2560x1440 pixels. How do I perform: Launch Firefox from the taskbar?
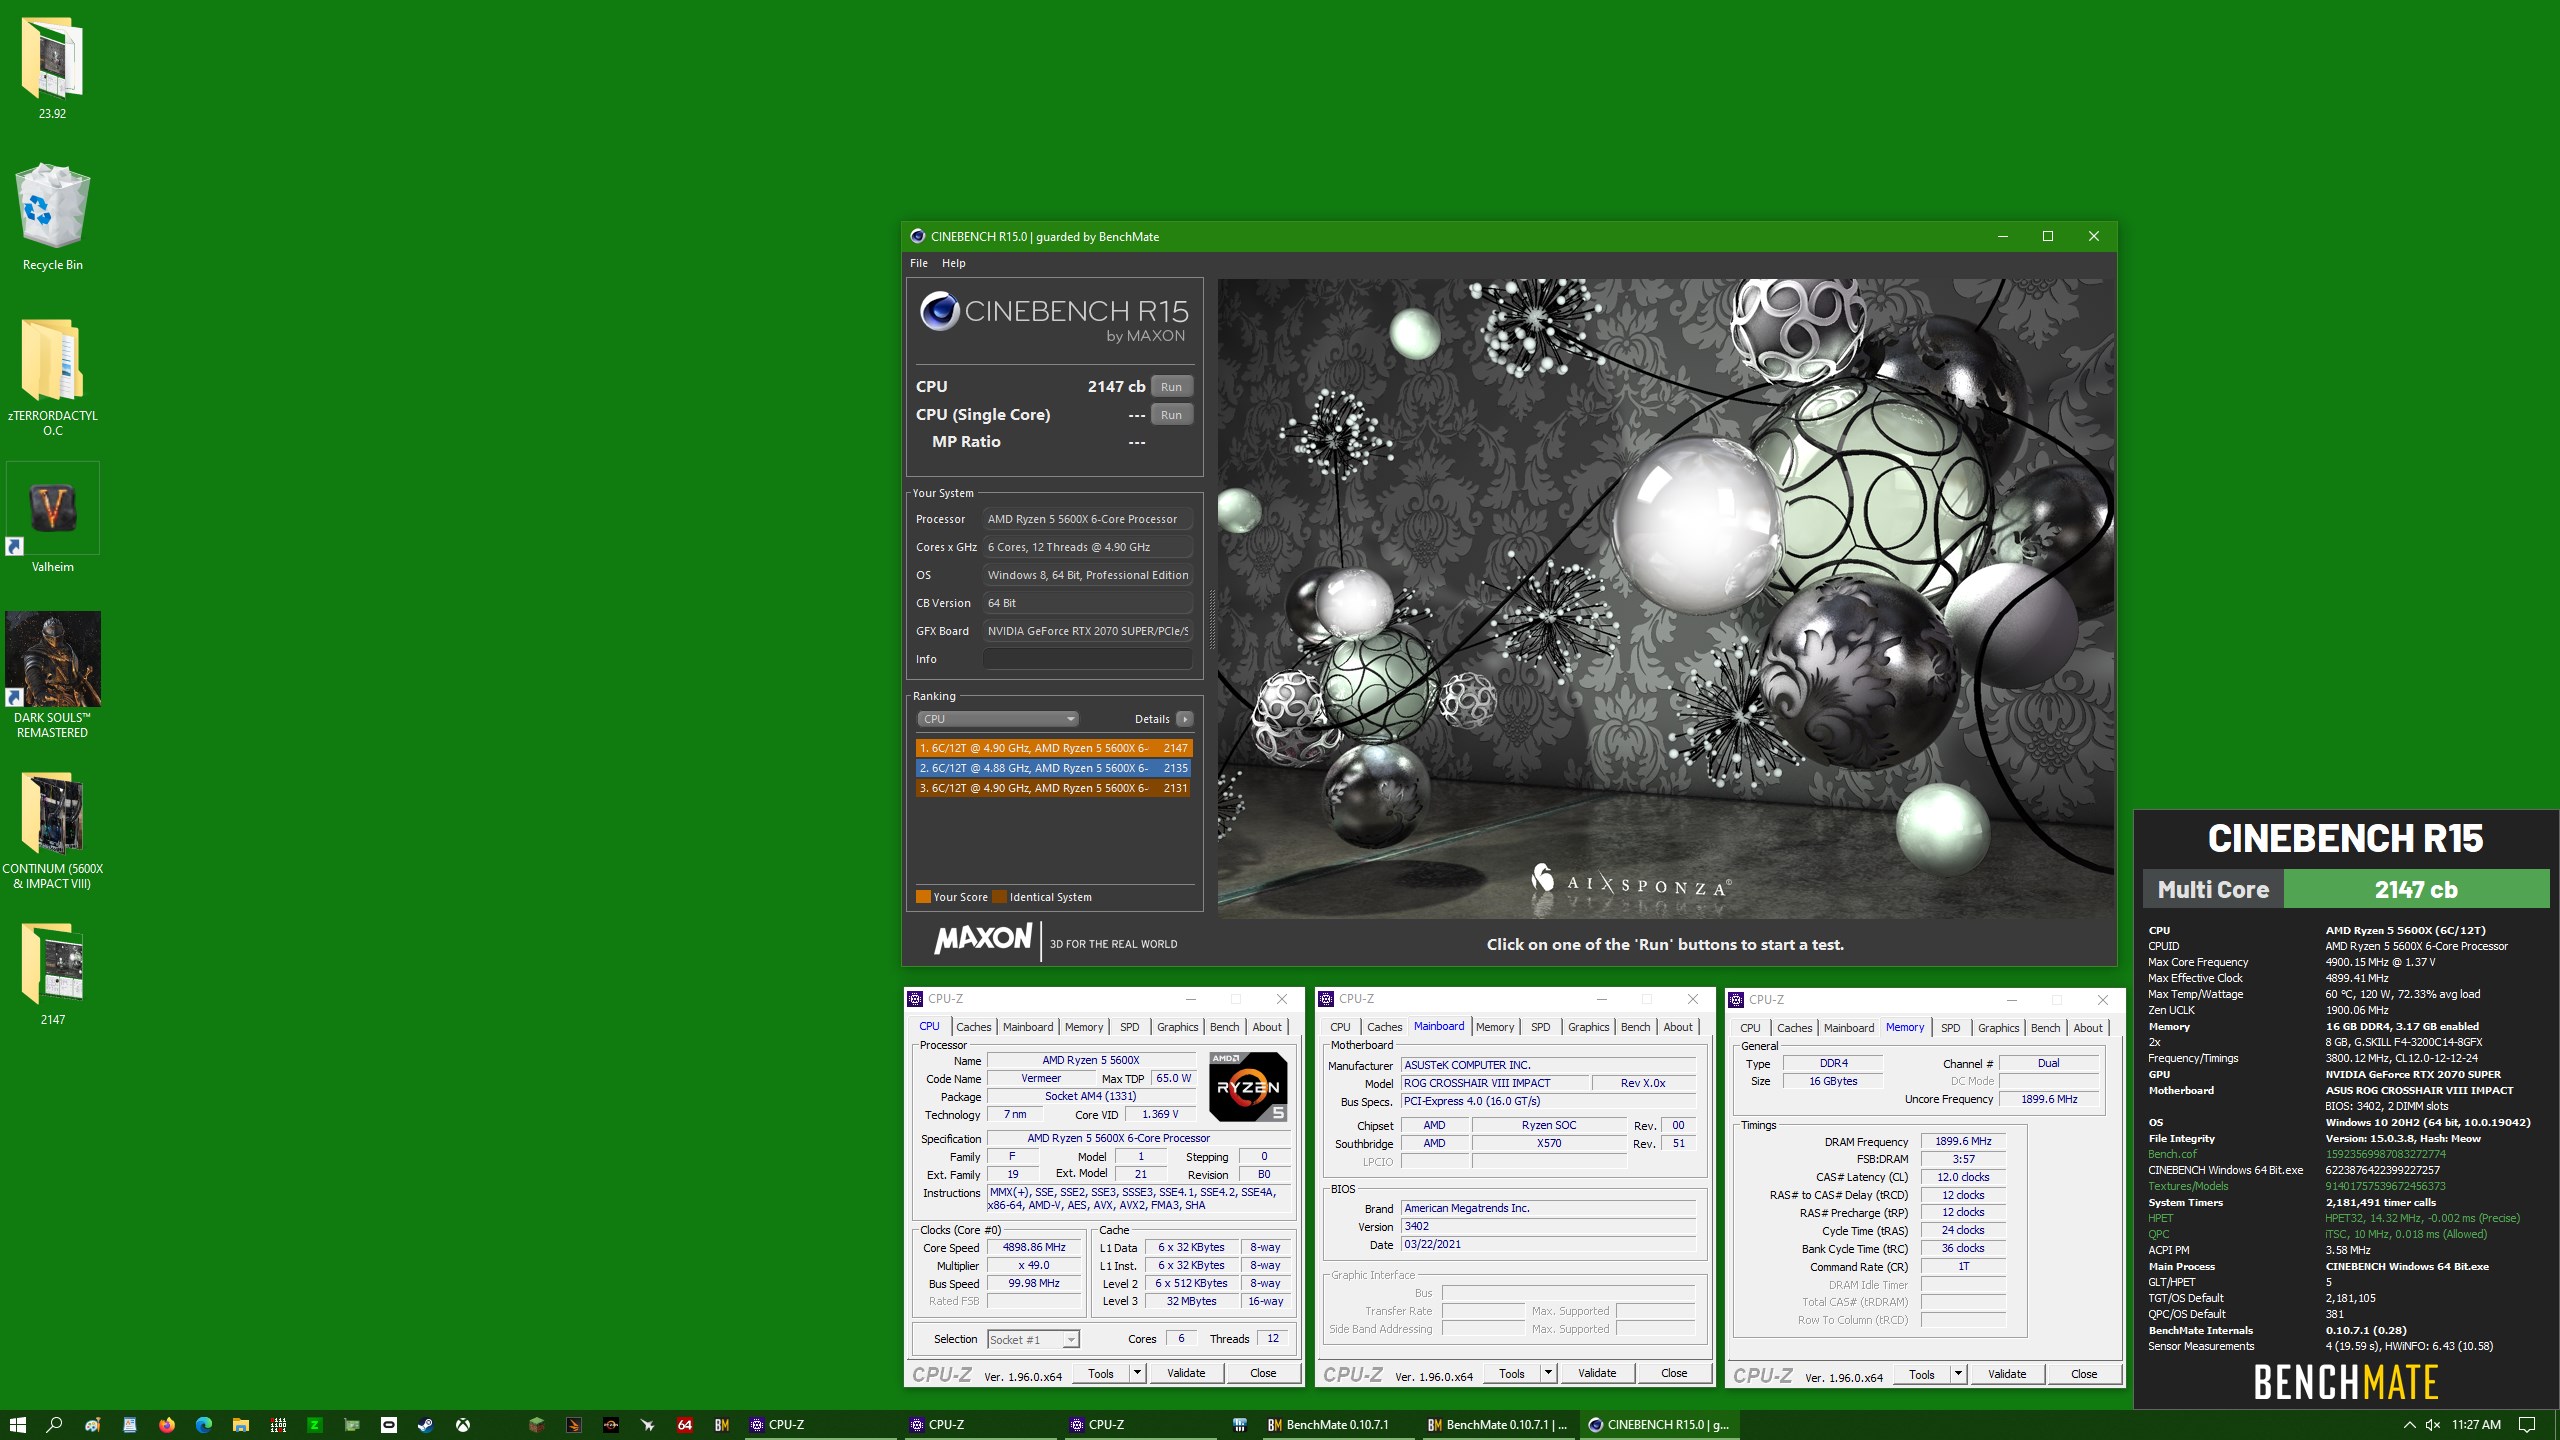pos(166,1425)
